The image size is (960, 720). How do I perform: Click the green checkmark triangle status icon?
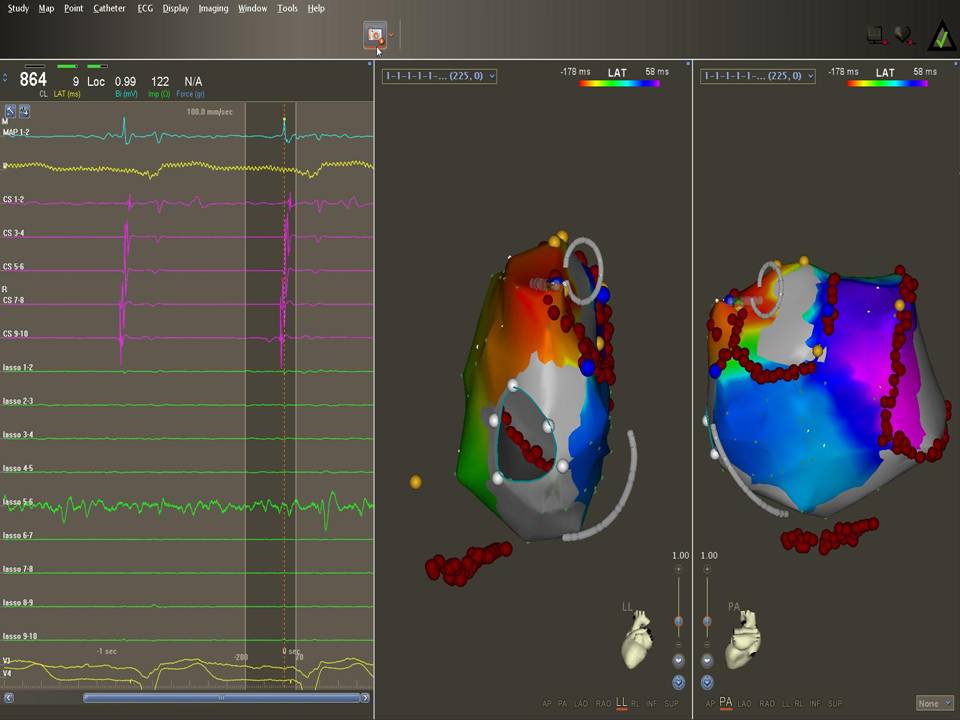940,35
